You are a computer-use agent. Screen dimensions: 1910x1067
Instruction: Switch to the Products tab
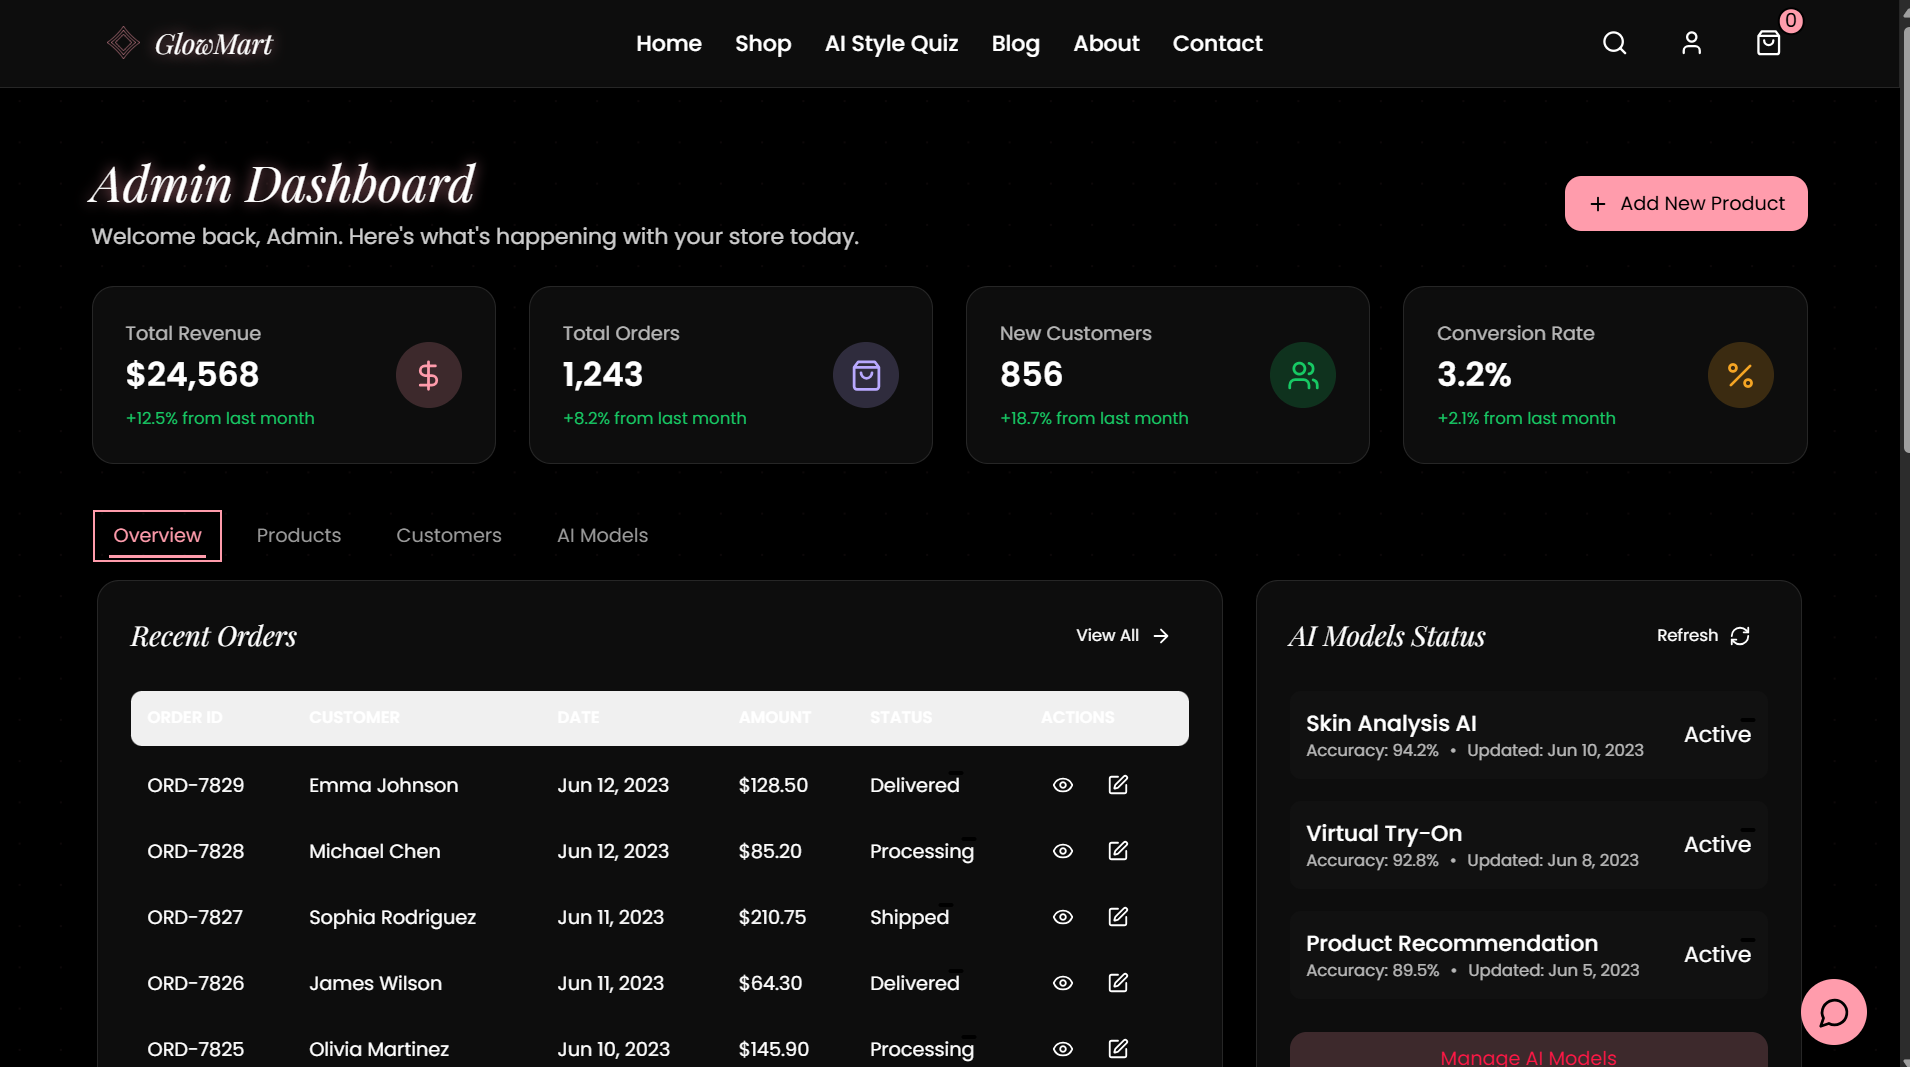299,536
